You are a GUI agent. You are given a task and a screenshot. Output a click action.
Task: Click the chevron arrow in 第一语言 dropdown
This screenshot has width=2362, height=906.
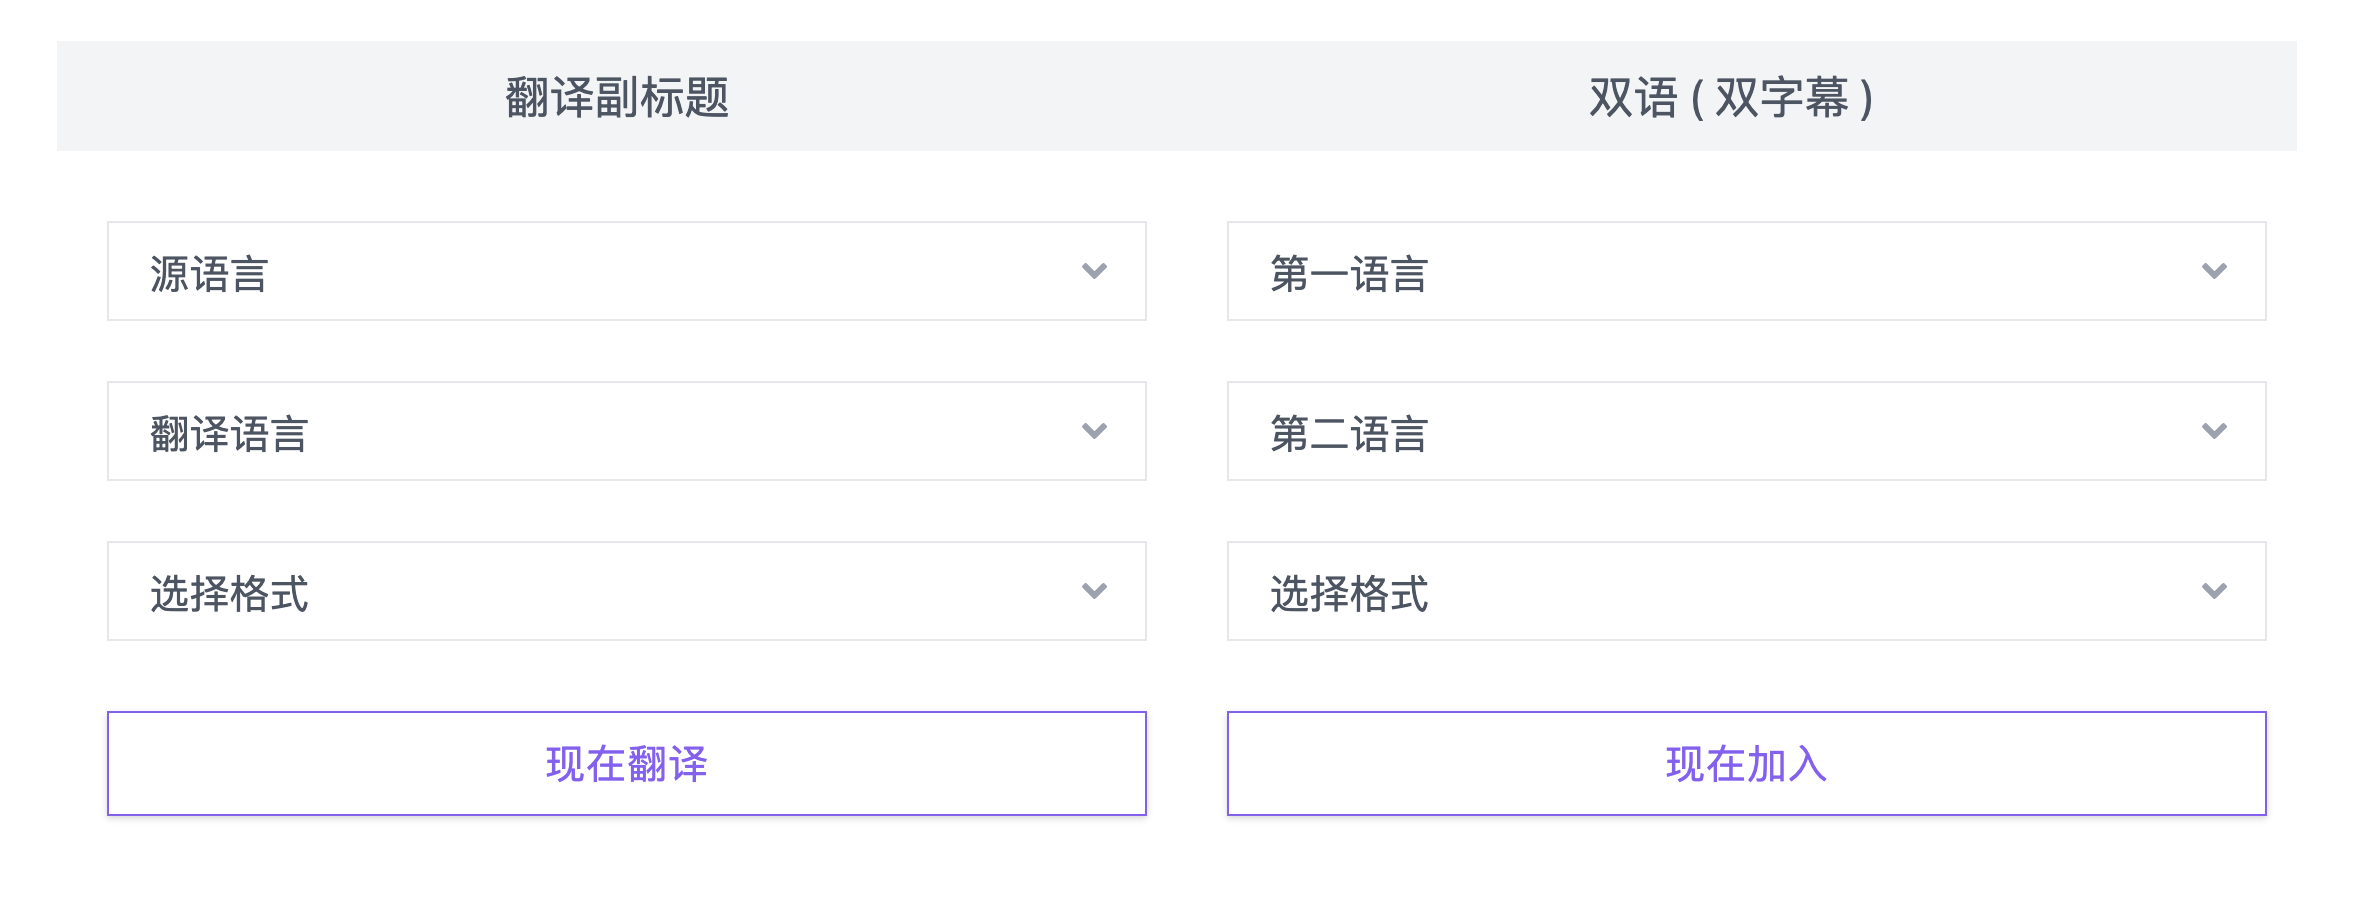2214,271
